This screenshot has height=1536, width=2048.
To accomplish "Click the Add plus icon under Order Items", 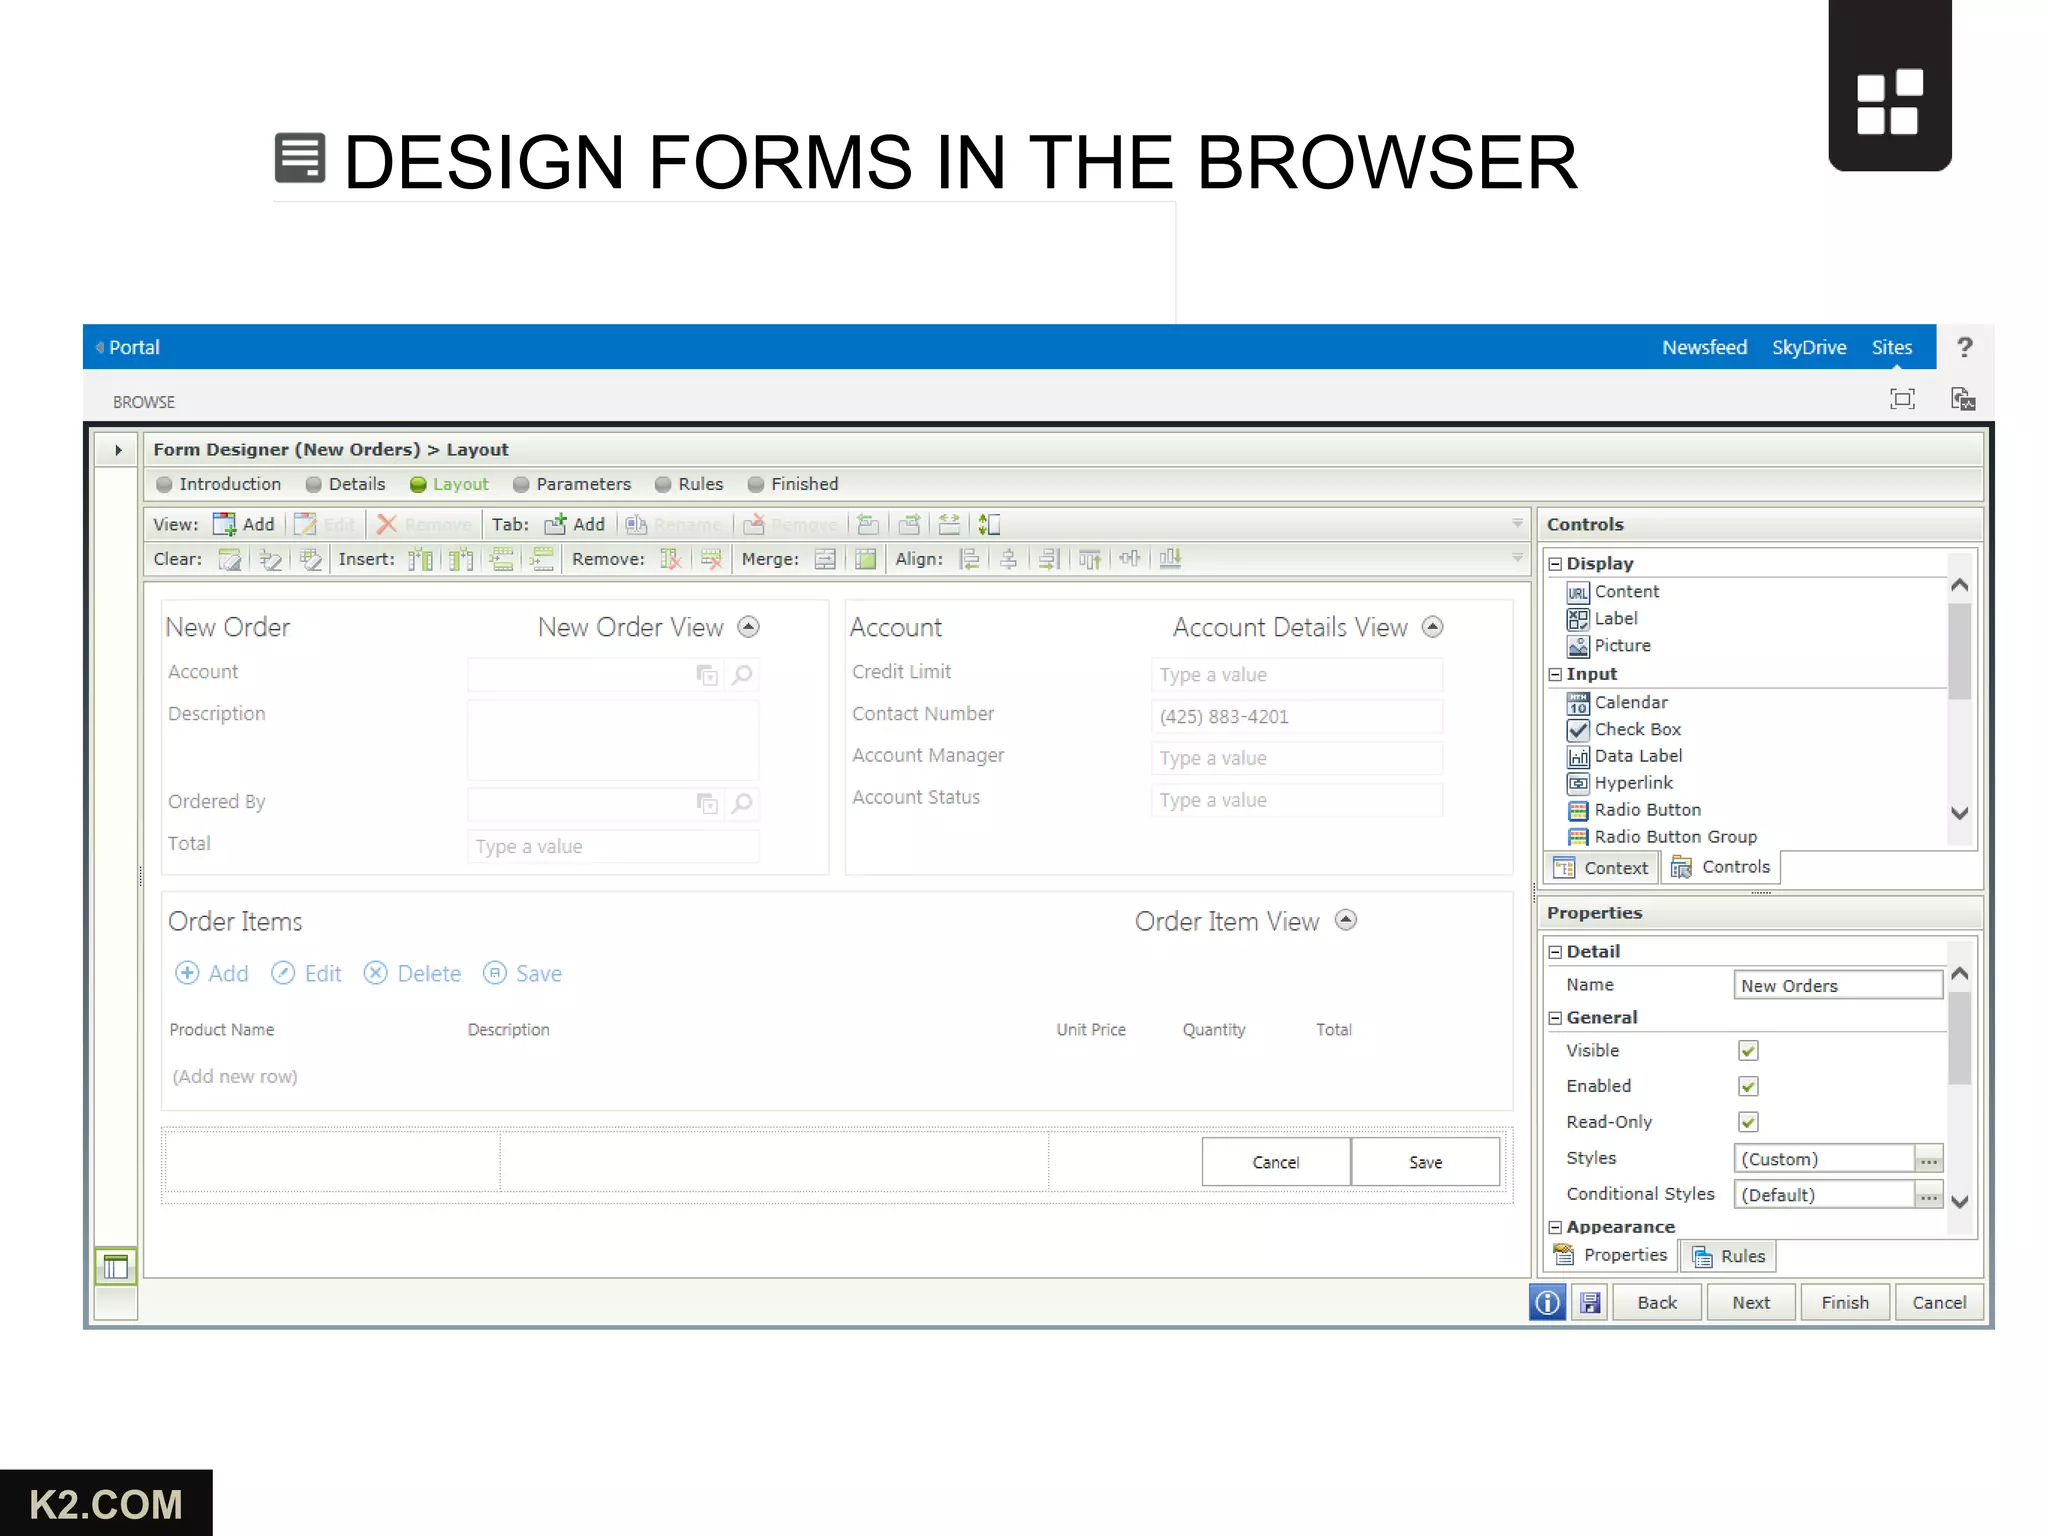I will 187,973.
